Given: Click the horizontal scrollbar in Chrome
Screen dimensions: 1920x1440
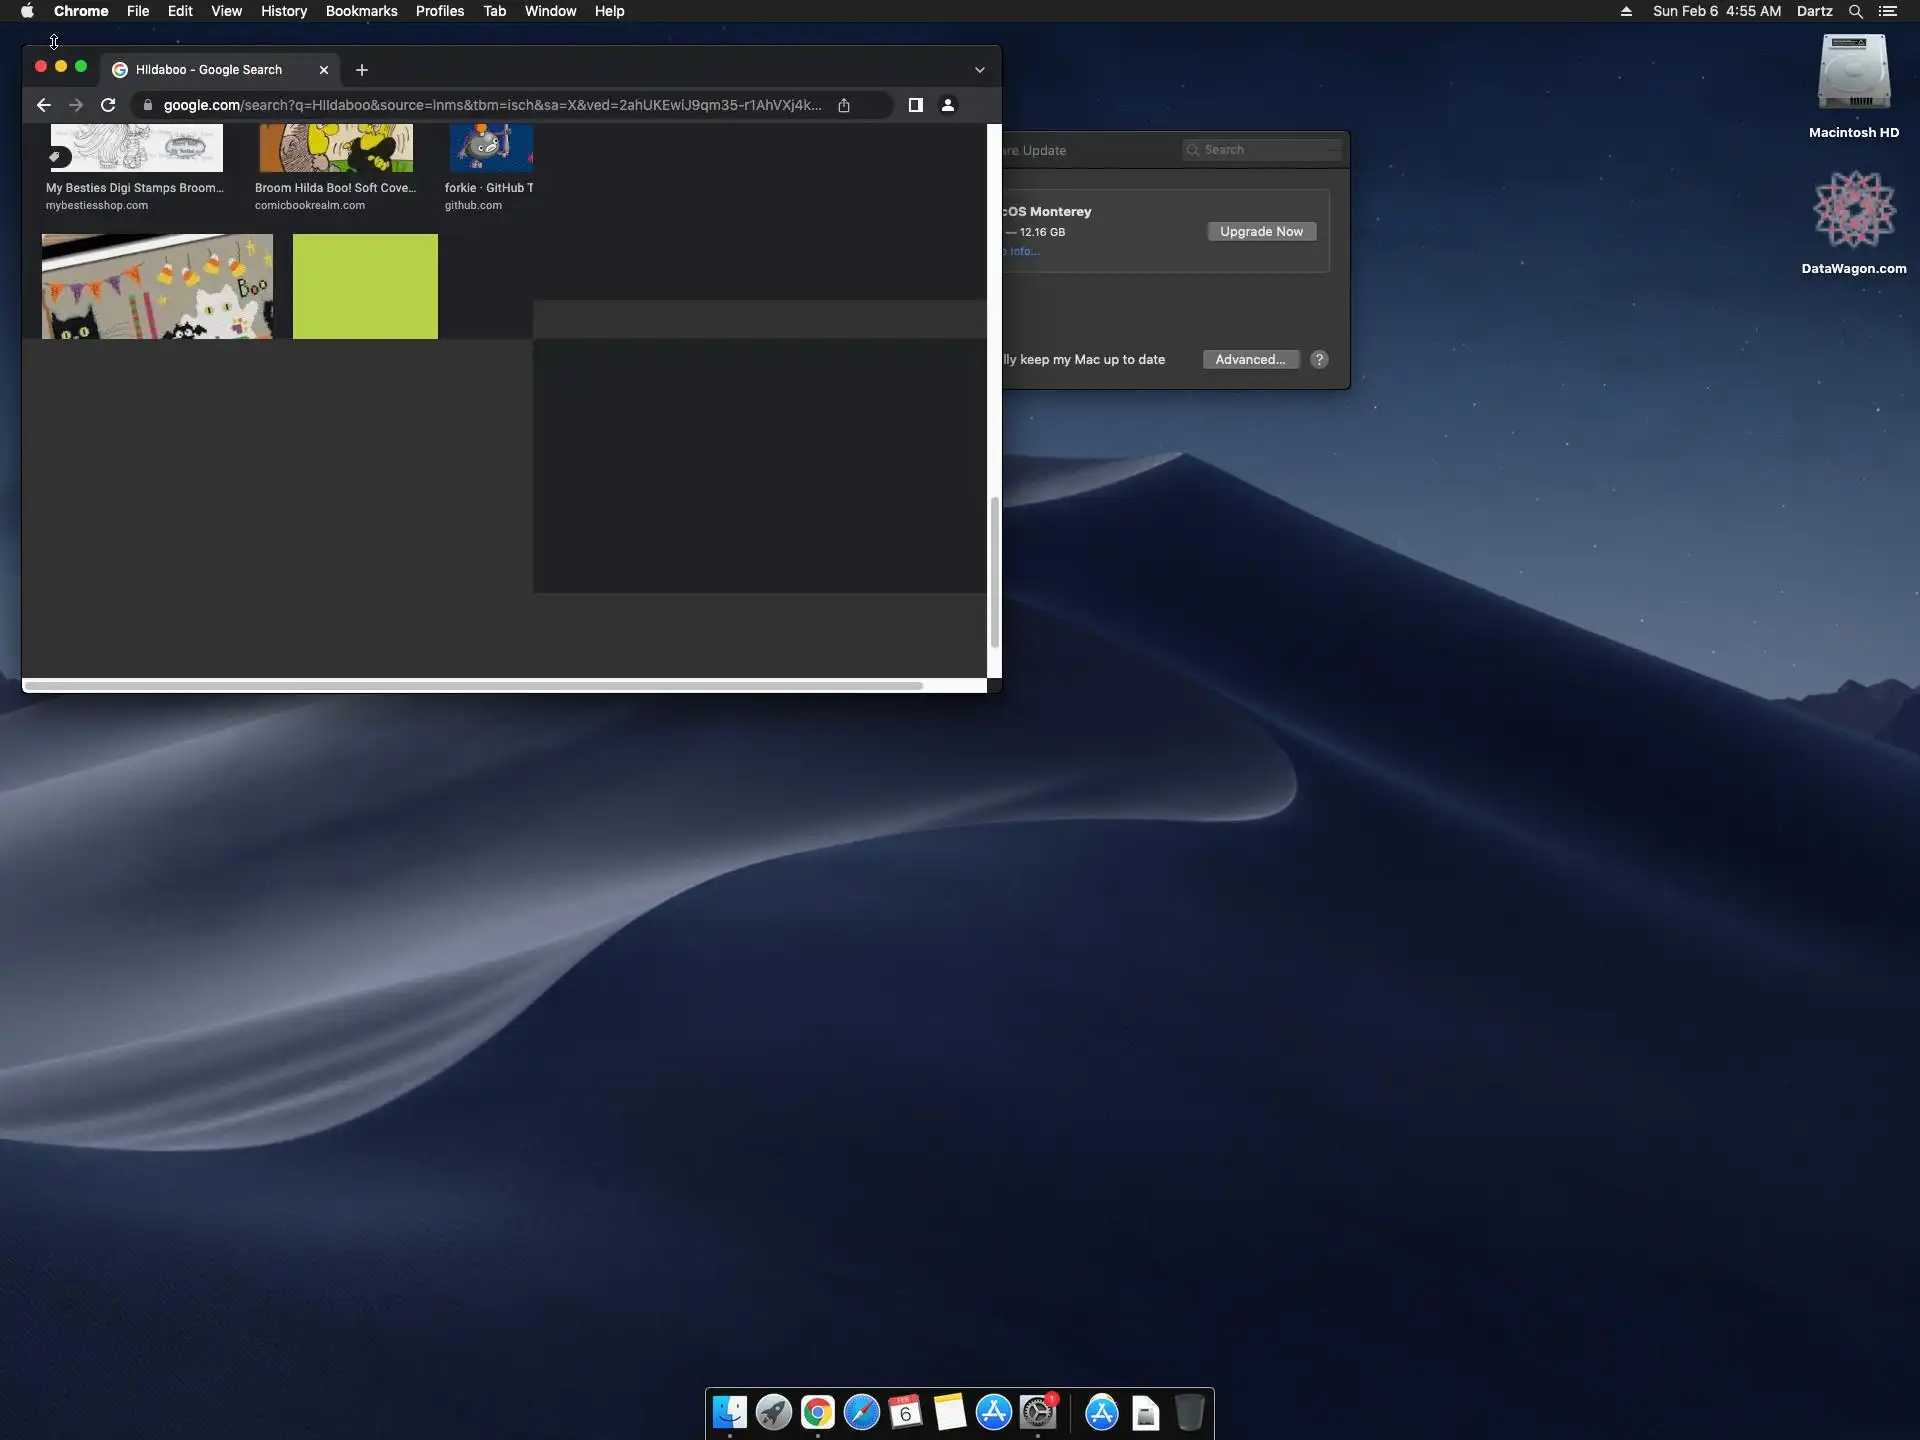Looking at the screenshot, I should [472, 685].
